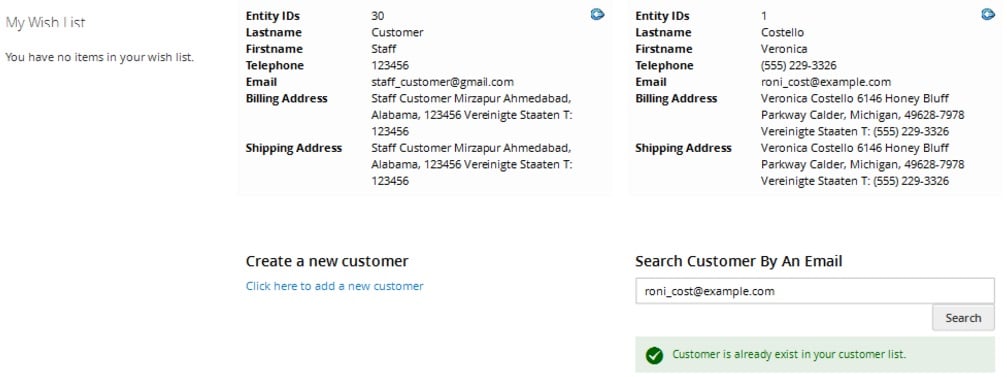1007x377 pixels.
Task: Click the My Wish List heading
Action: point(46,23)
